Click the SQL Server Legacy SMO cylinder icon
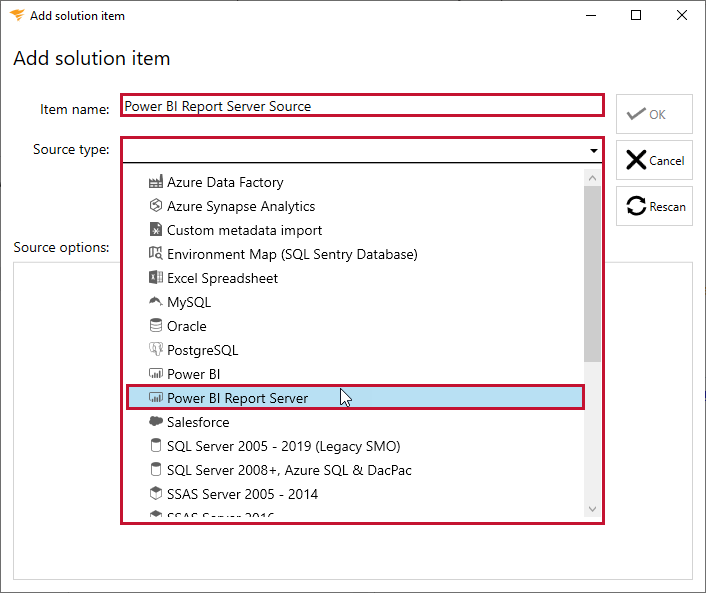Image resolution: width=706 pixels, height=593 pixels. tap(155, 445)
